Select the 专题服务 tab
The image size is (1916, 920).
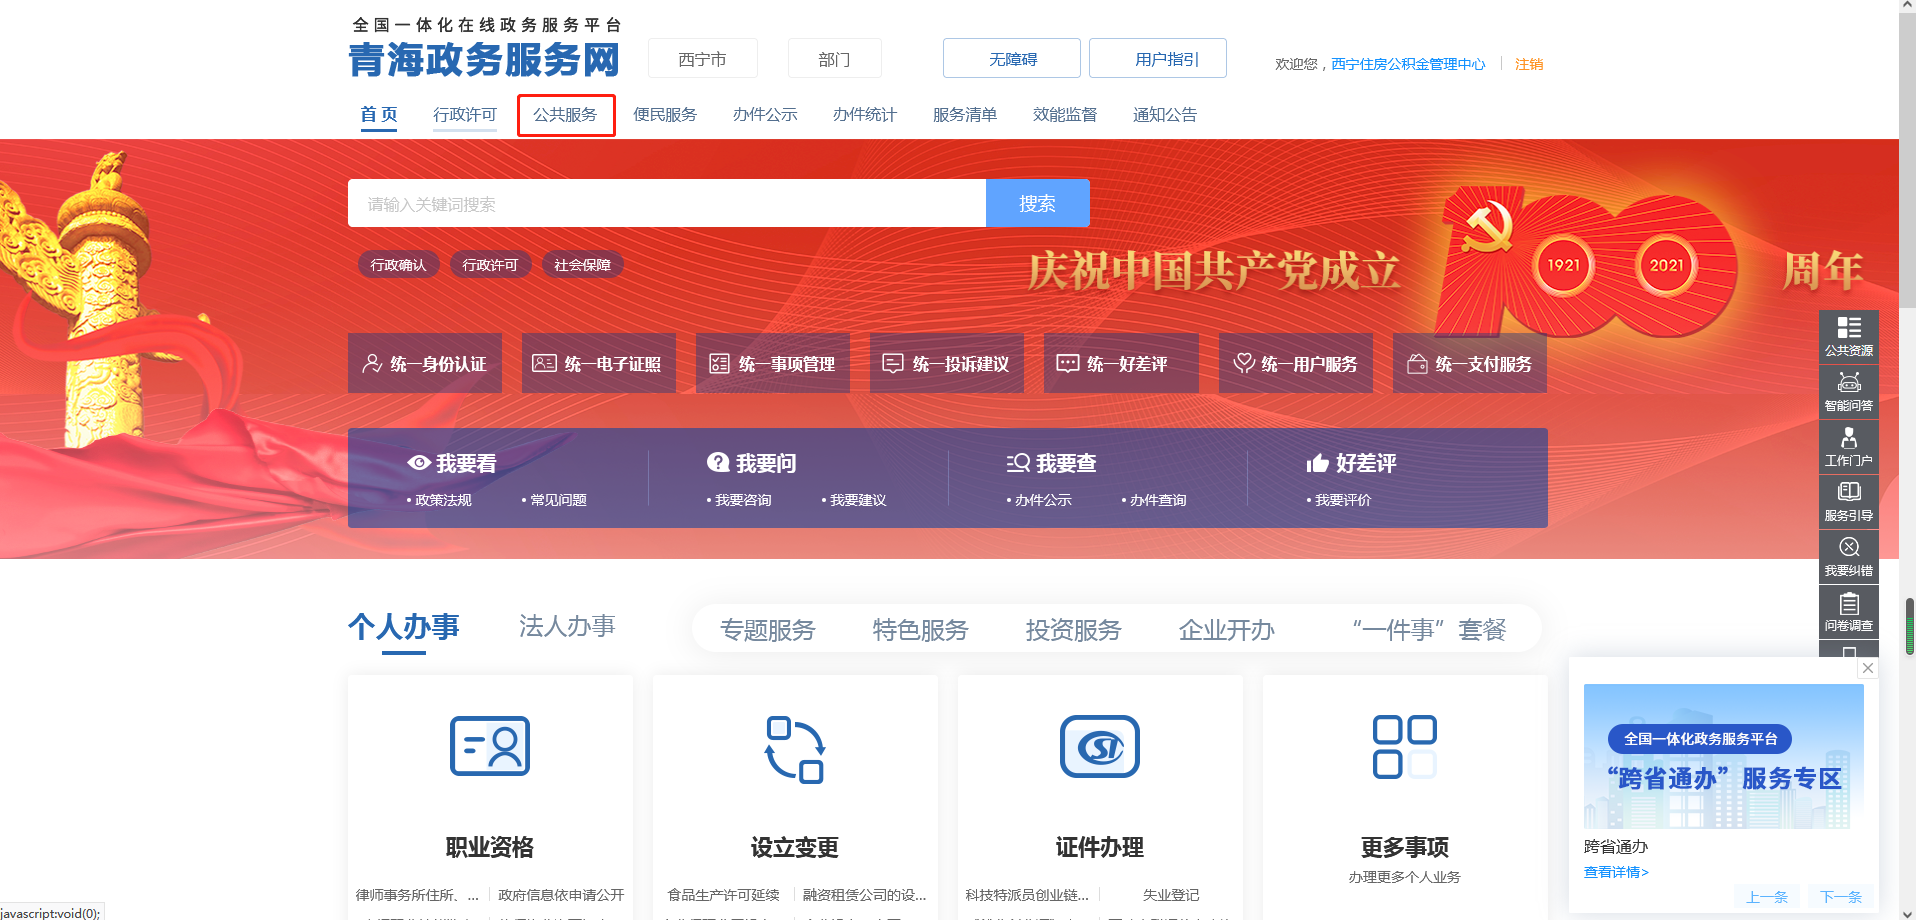(768, 630)
